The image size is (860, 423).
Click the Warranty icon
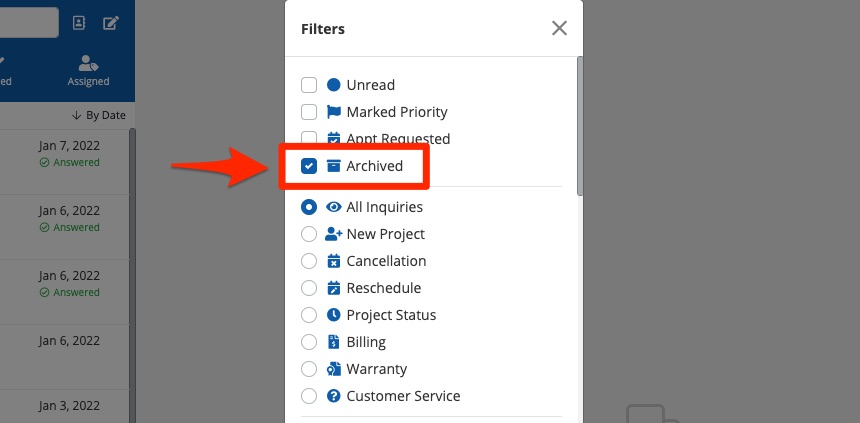(x=334, y=369)
